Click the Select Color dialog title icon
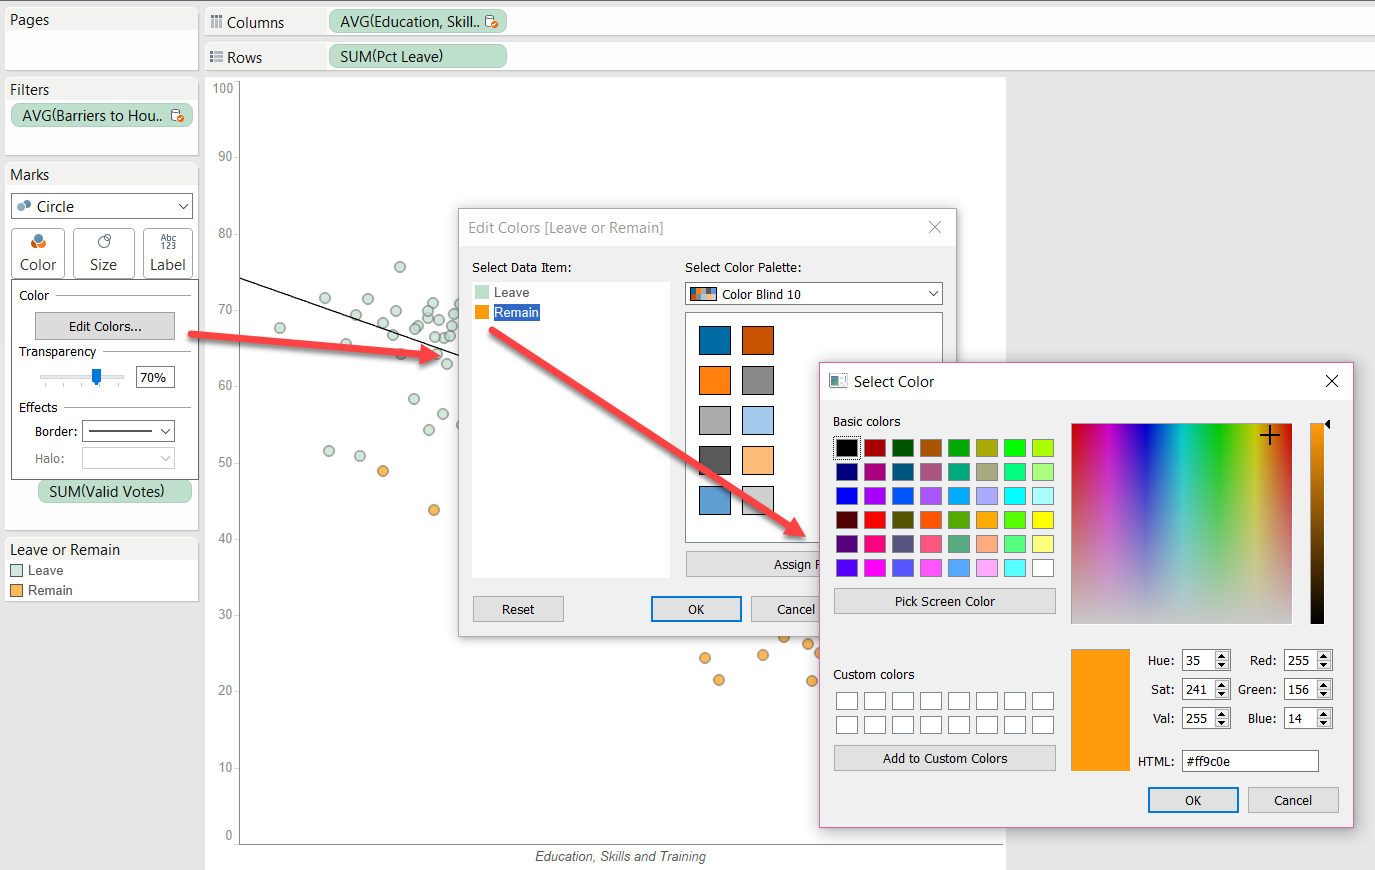This screenshot has width=1375, height=870. click(x=838, y=381)
